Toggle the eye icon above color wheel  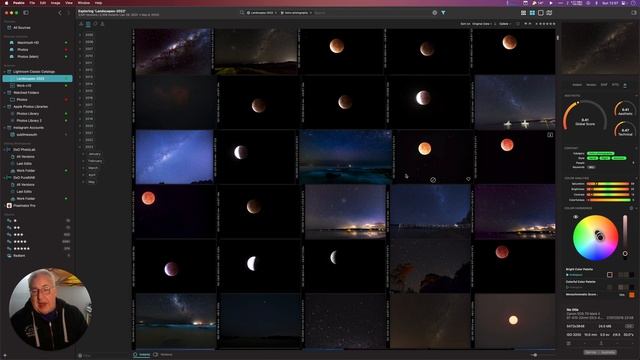tap(576, 217)
